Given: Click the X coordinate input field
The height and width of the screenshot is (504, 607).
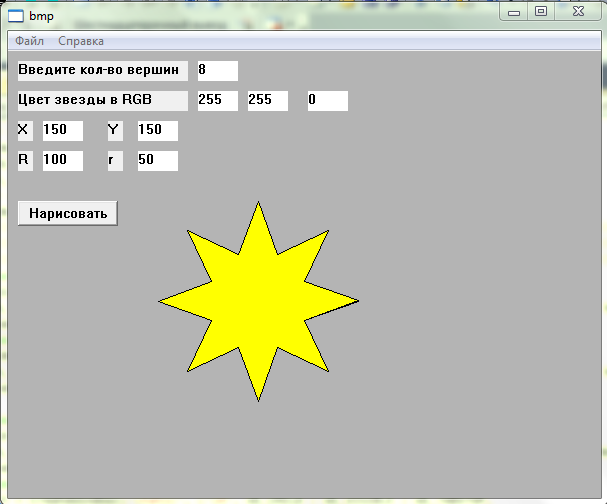Looking at the screenshot, I should click(63, 131).
